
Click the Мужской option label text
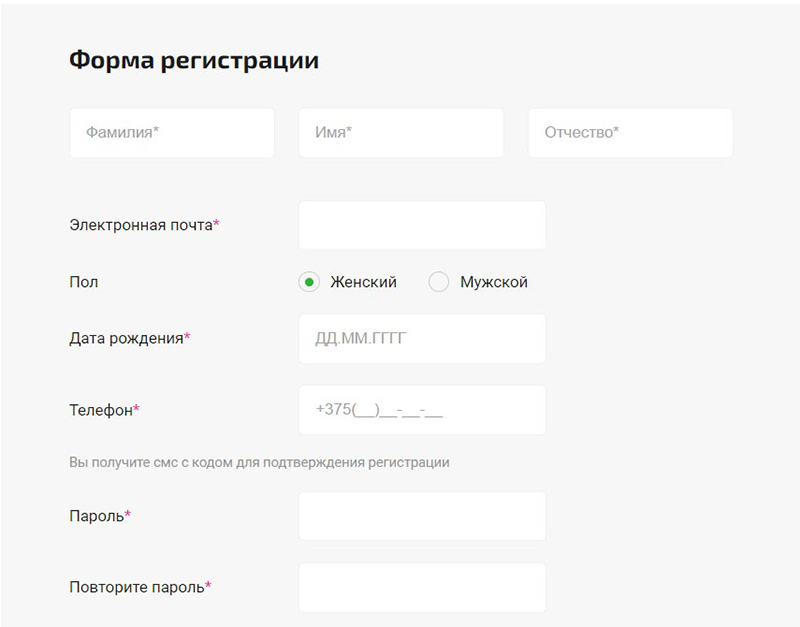493,282
